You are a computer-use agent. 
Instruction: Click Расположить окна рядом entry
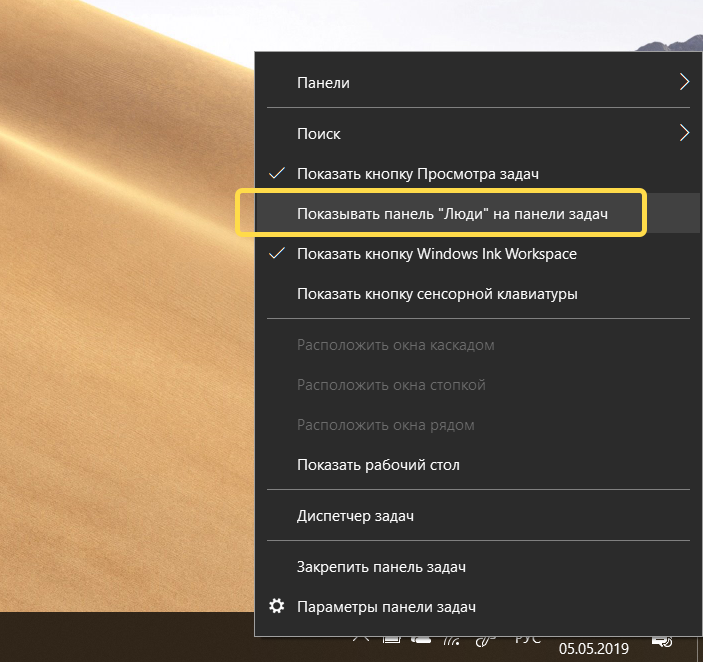(x=385, y=425)
